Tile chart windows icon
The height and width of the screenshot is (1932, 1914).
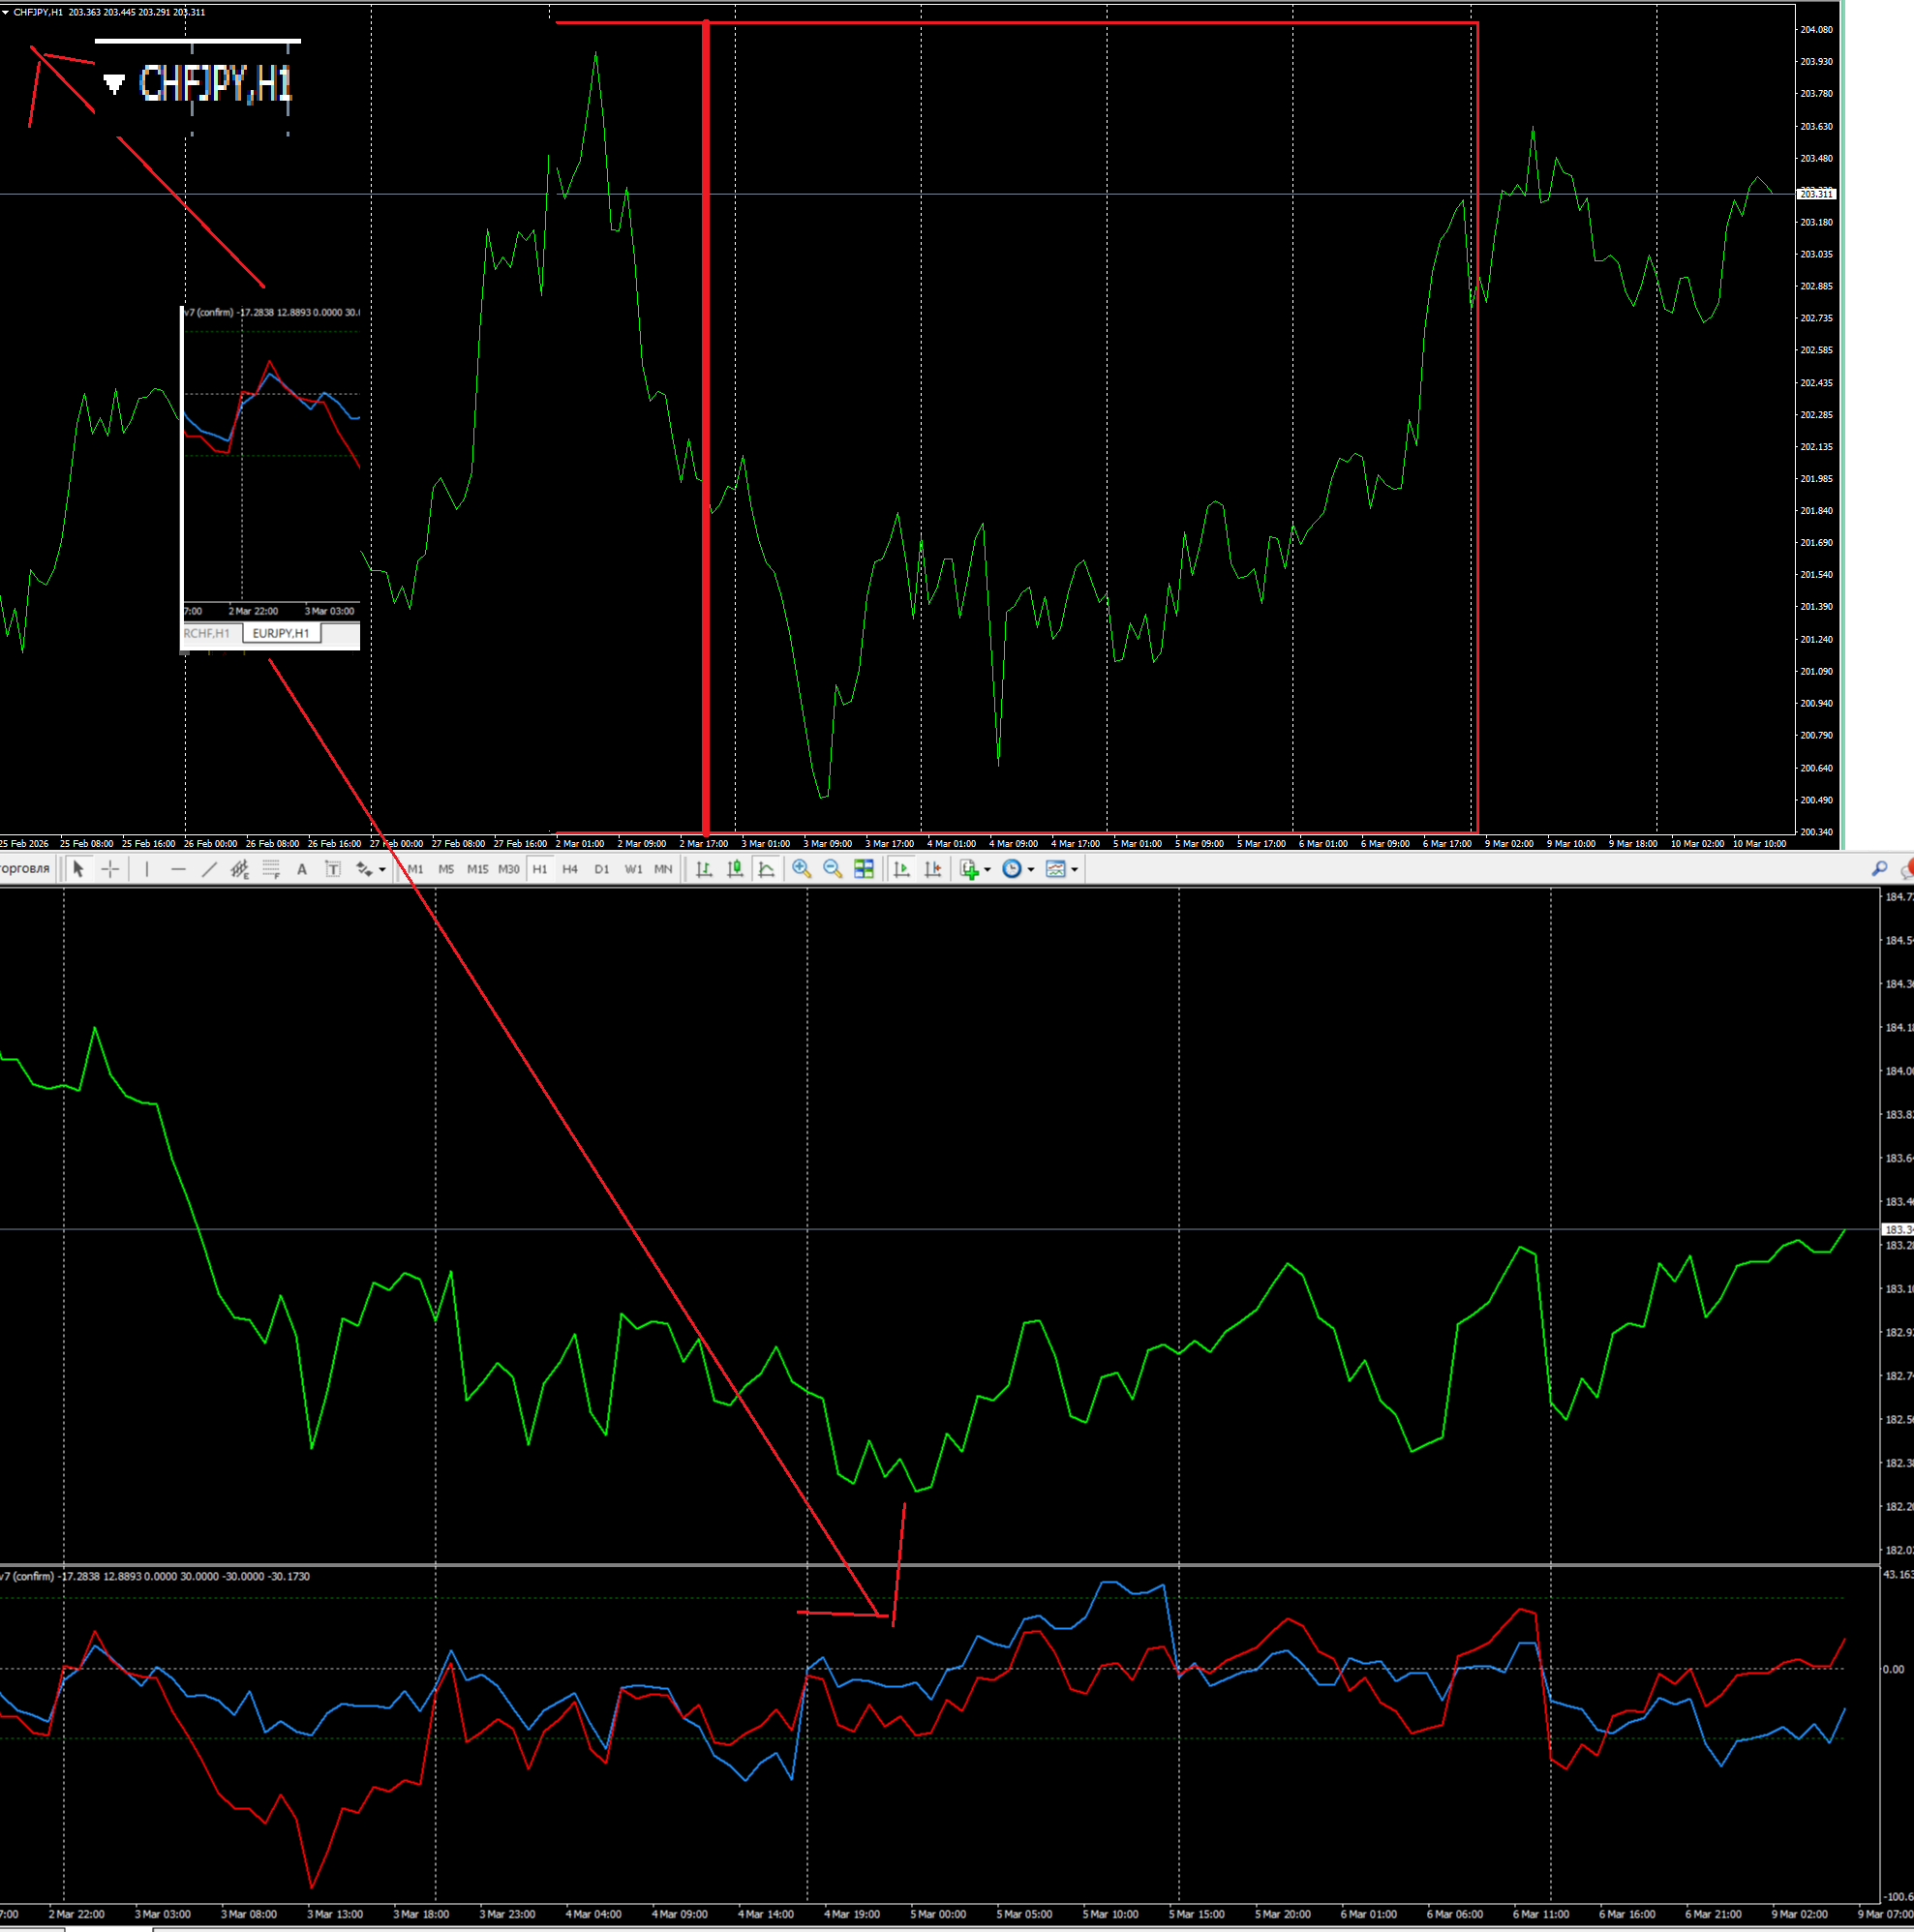click(x=864, y=869)
